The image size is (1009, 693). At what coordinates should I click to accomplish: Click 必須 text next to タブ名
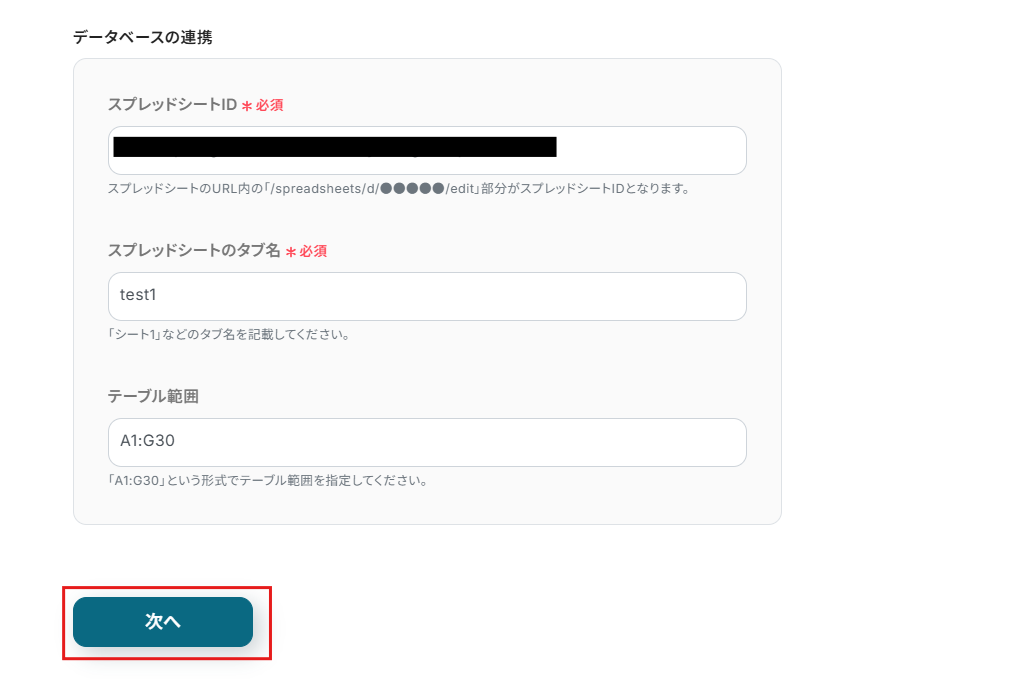pos(313,251)
